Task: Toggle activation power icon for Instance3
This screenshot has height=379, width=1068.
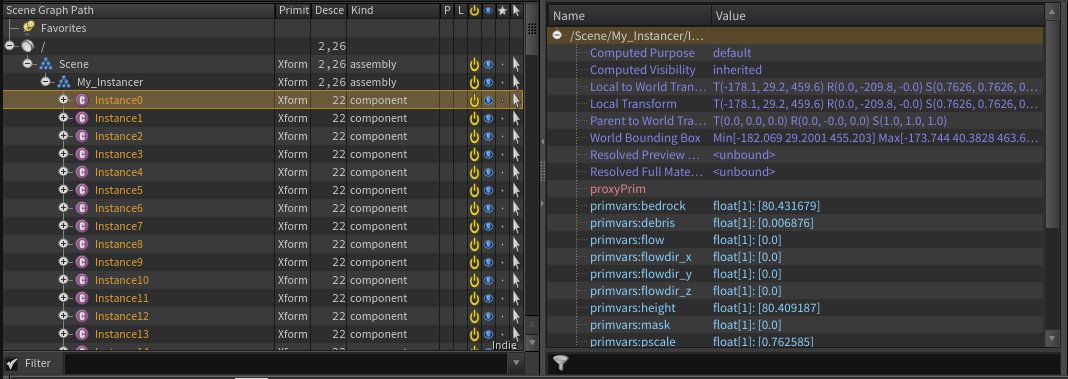Action: (474, 154)
